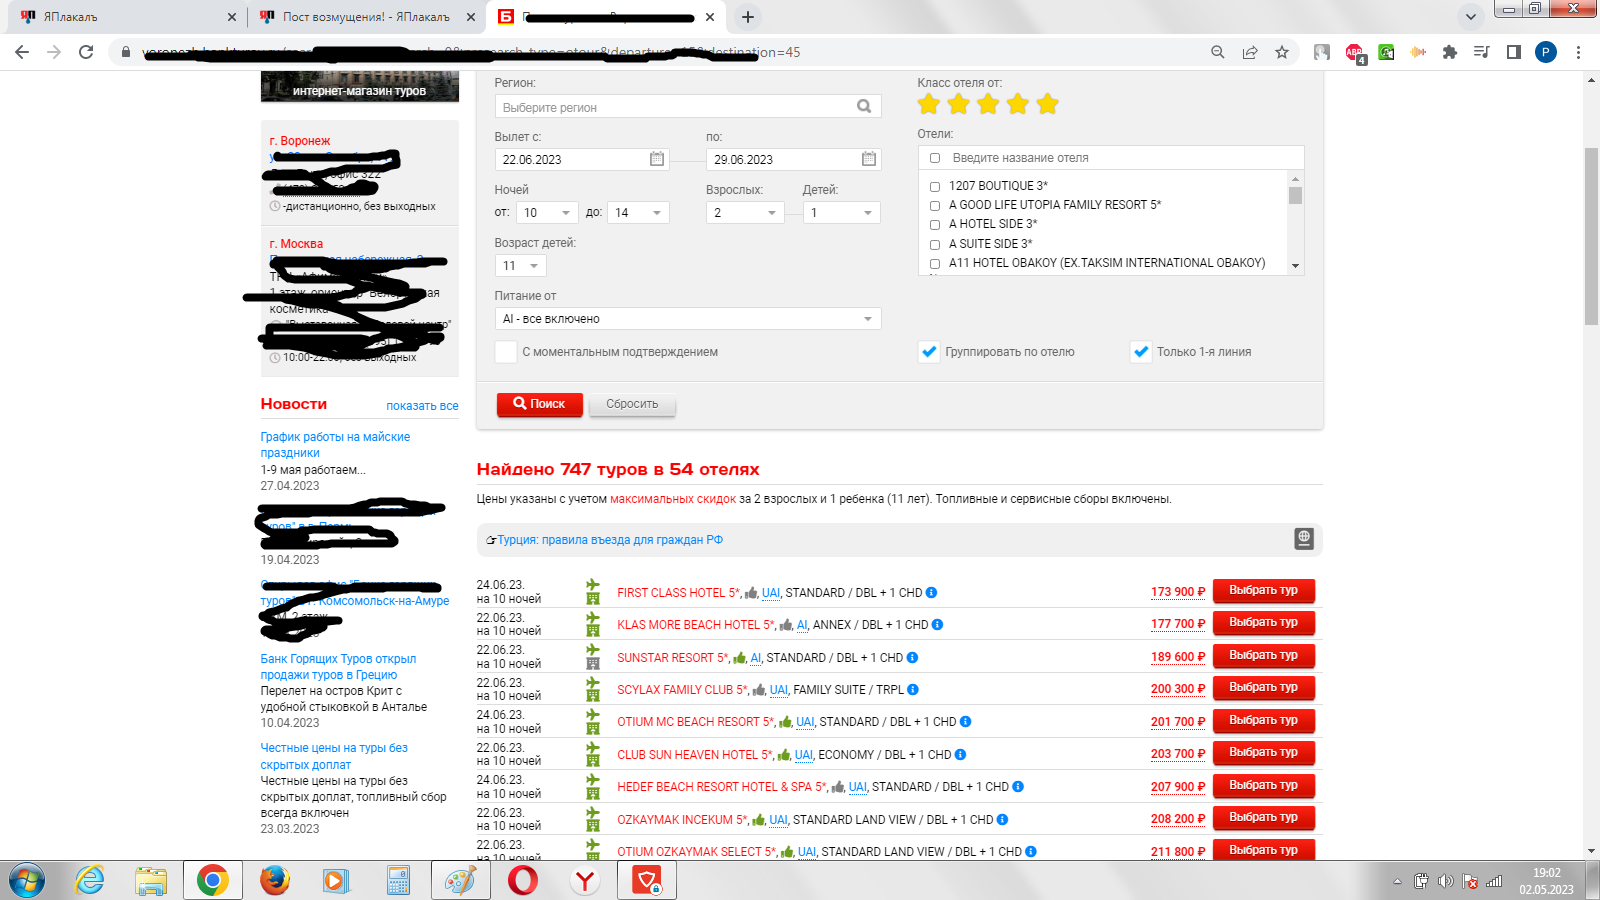The width and height of the screenshot is (1600, 900).
Task: Open calendar for the 29.06.2023 end date
Action: [x=869, y=159]
